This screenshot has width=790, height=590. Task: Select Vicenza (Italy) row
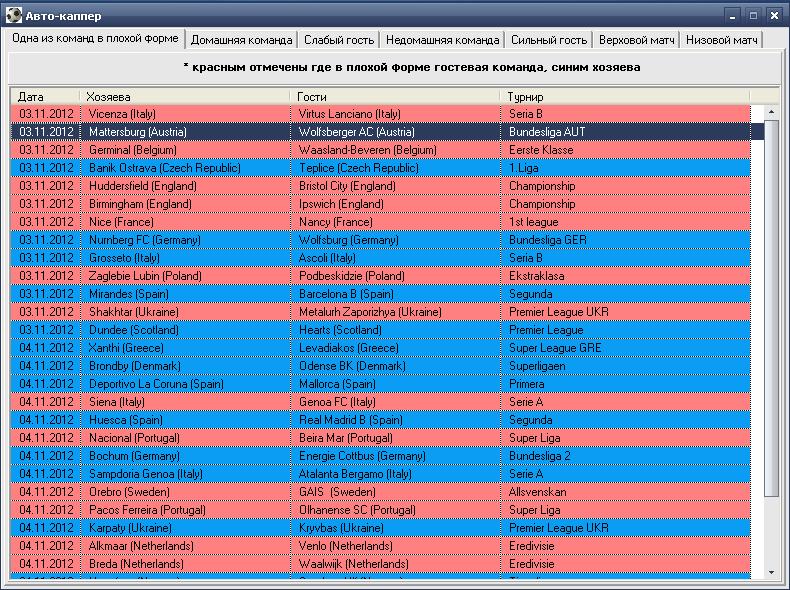tap(380, 114)
